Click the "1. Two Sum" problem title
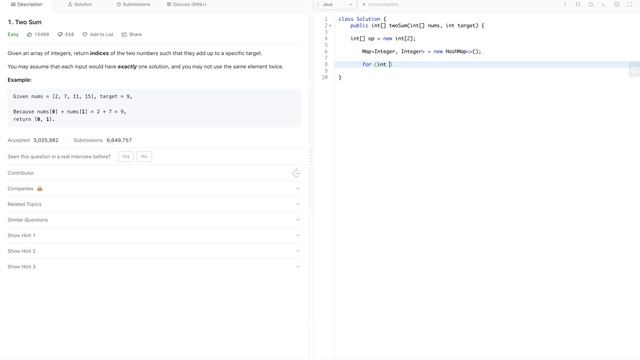The height and width of the screenshot is (360, 640). tap(24, 22)
